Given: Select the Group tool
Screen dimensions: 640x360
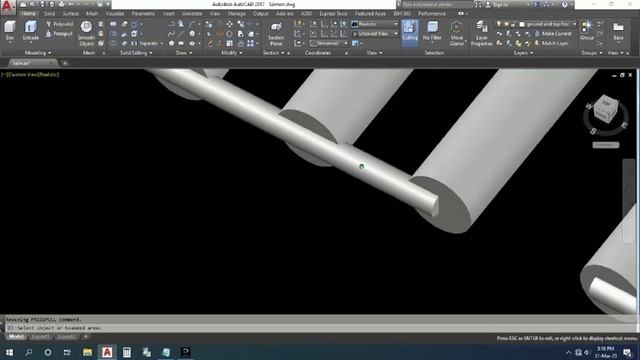Looking at the screenshot, I should point(587,31).
